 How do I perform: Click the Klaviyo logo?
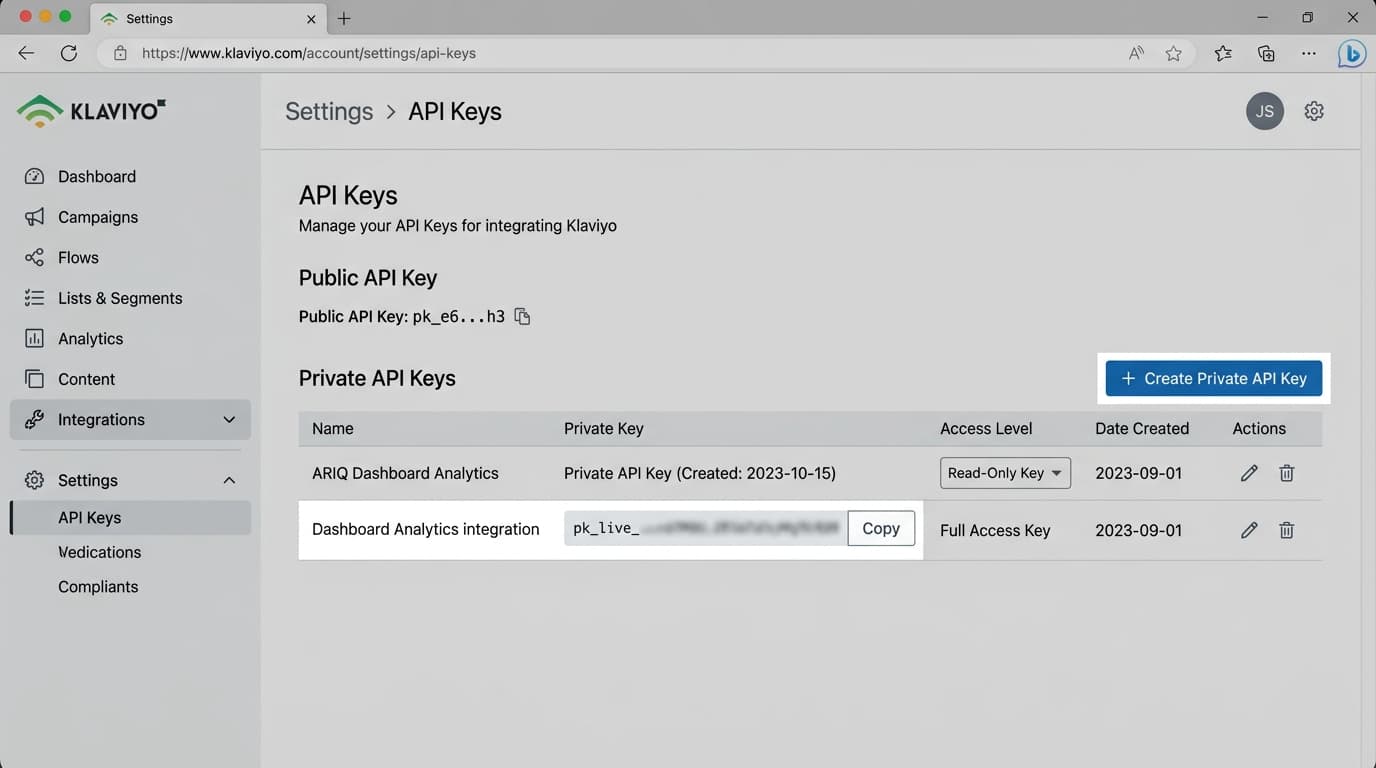click(92, 111)
